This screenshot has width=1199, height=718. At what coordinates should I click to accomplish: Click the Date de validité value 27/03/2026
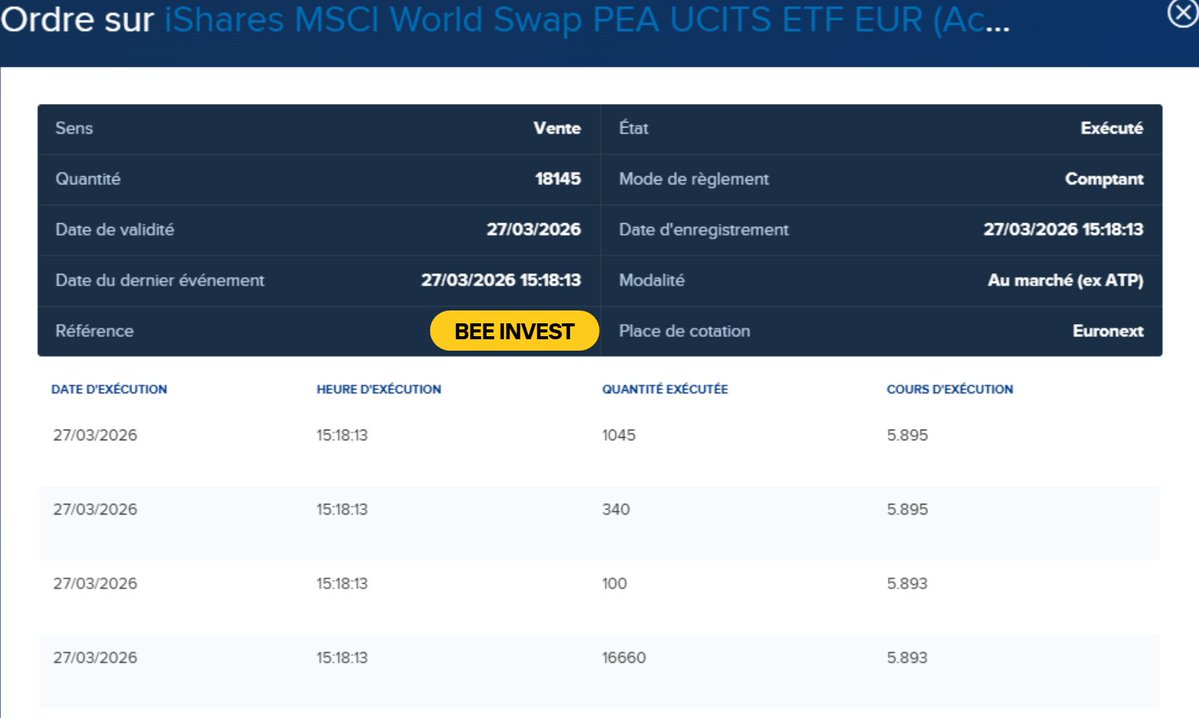pos(534,229)
